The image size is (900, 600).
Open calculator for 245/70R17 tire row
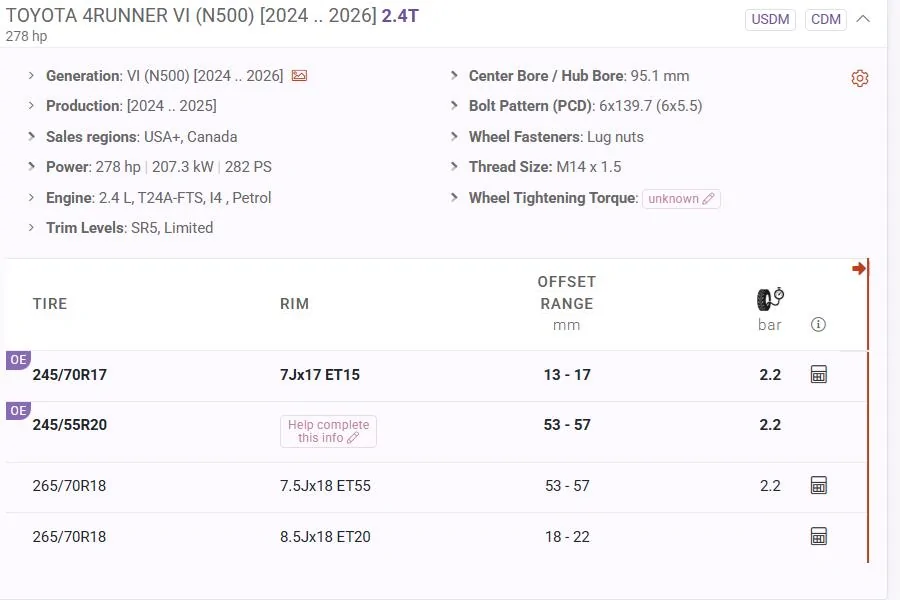pos(819,375)
